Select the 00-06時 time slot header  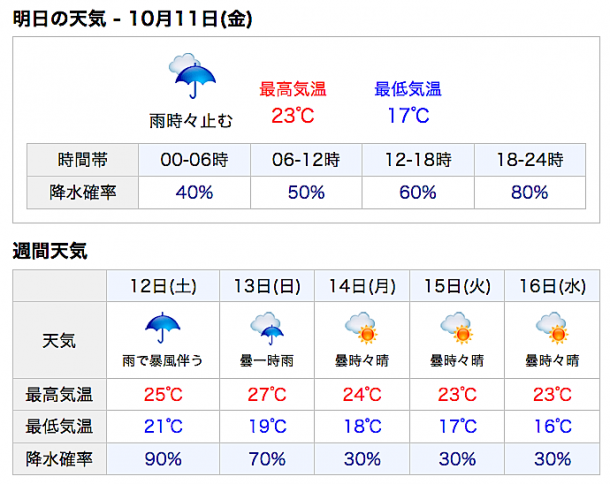click(194, 160)
